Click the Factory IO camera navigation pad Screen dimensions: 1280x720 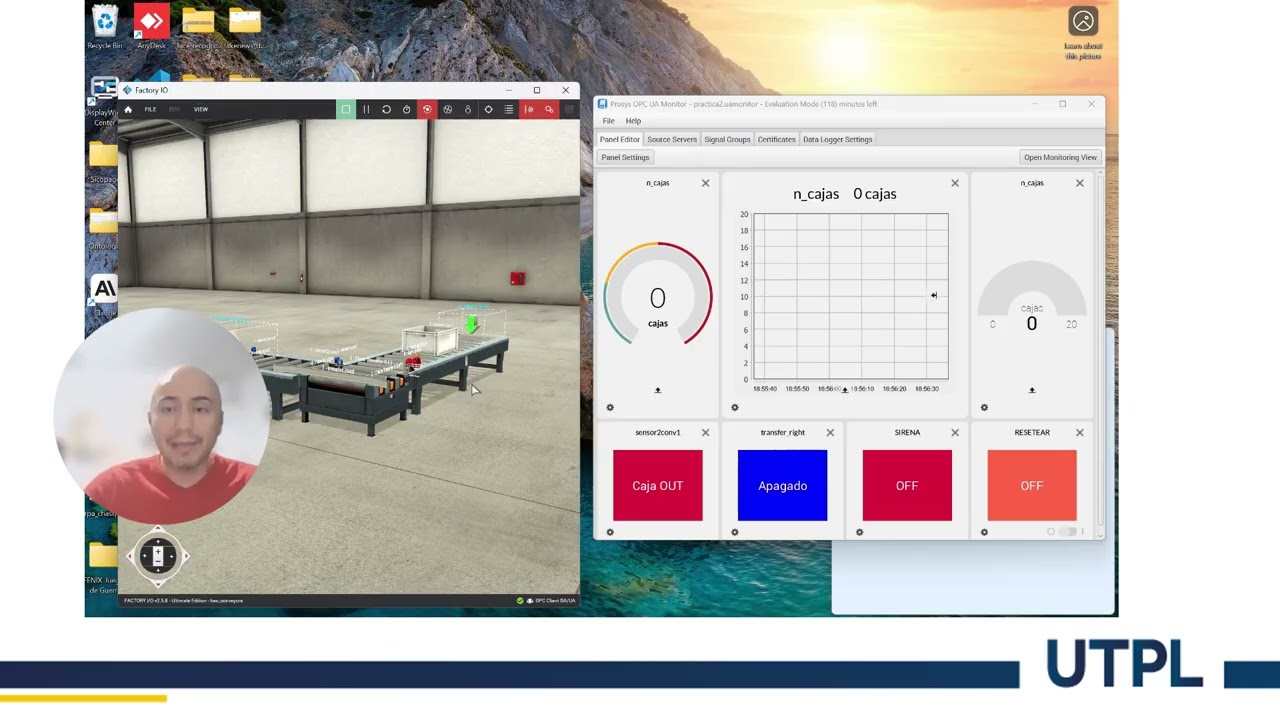pos(158,555)
